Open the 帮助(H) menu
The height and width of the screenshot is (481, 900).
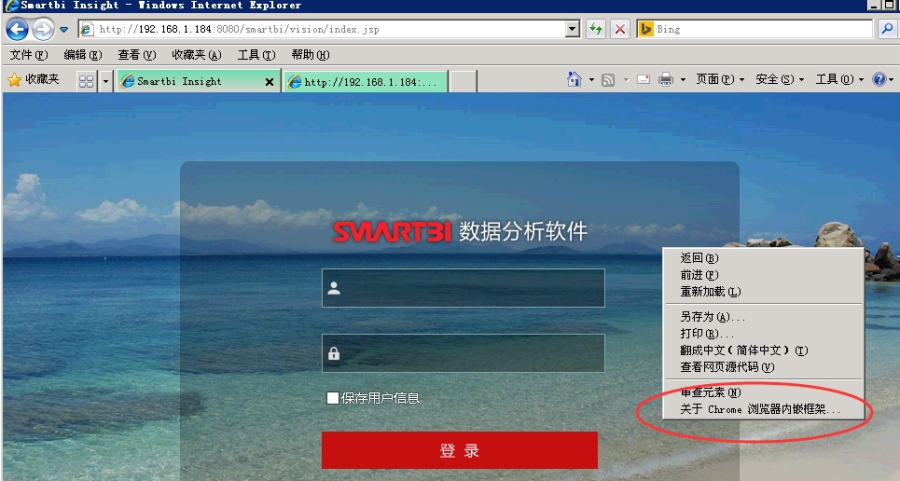coord(310,55)
